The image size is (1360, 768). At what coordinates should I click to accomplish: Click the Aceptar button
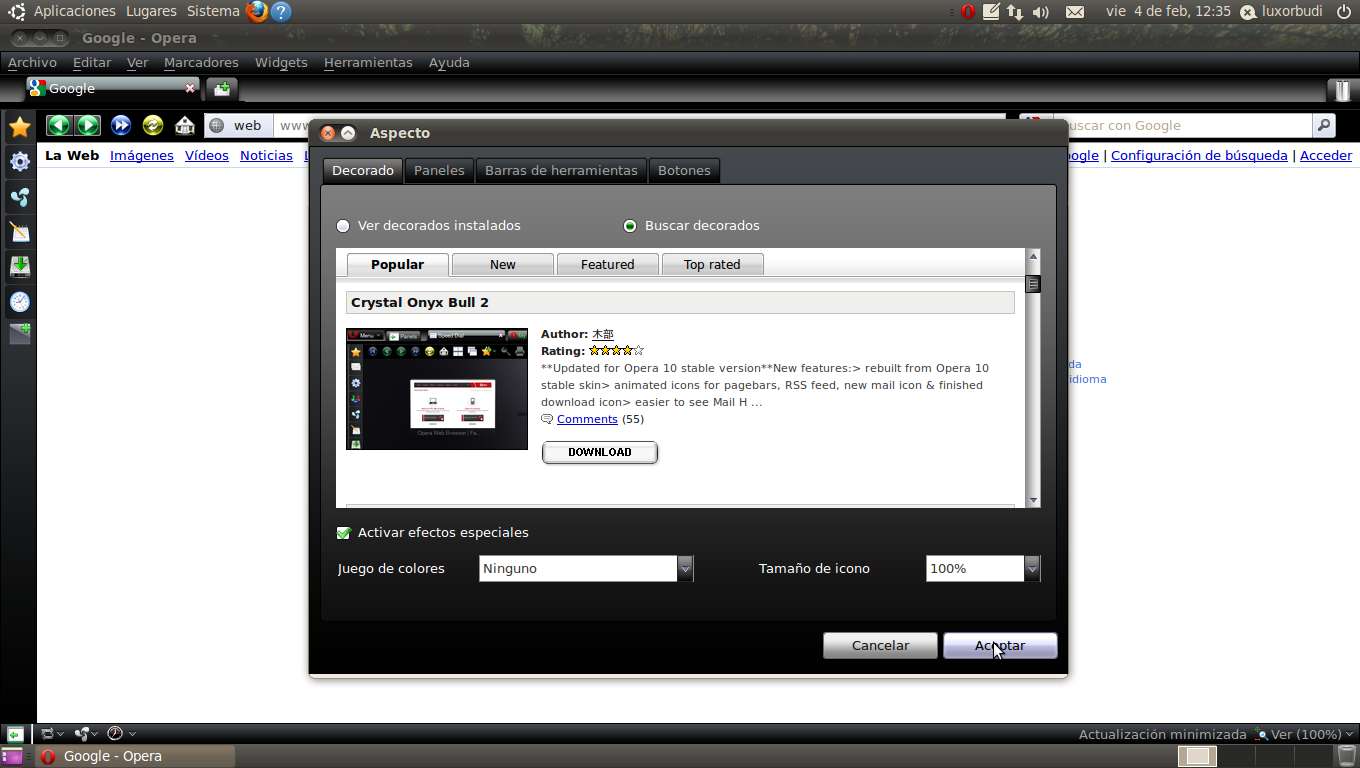point(1000,646)
